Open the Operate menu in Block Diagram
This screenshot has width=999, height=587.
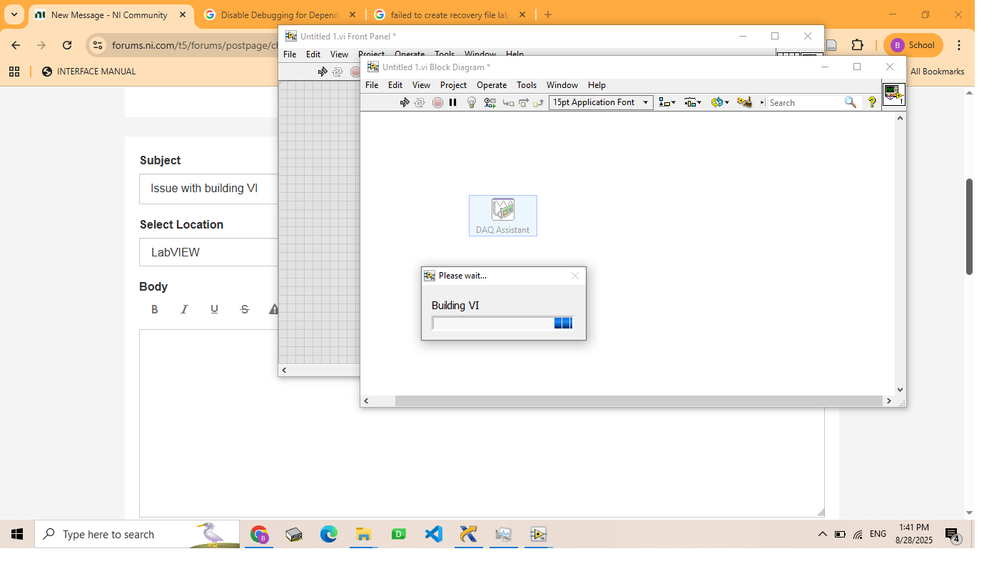tap(491, 85)
